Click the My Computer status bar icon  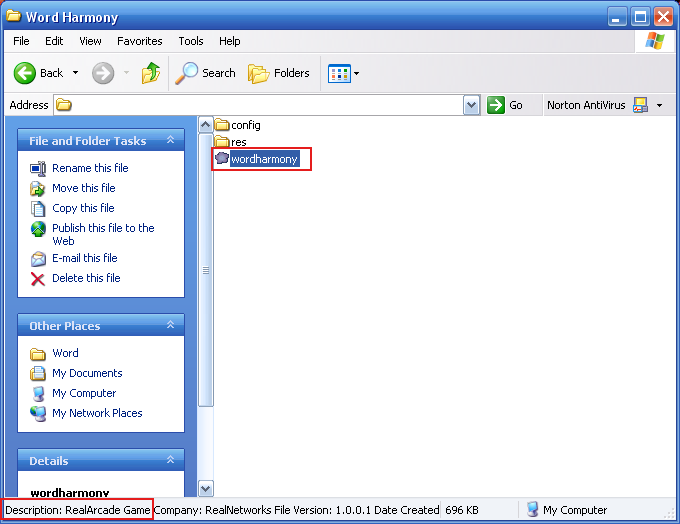point(533,510)
